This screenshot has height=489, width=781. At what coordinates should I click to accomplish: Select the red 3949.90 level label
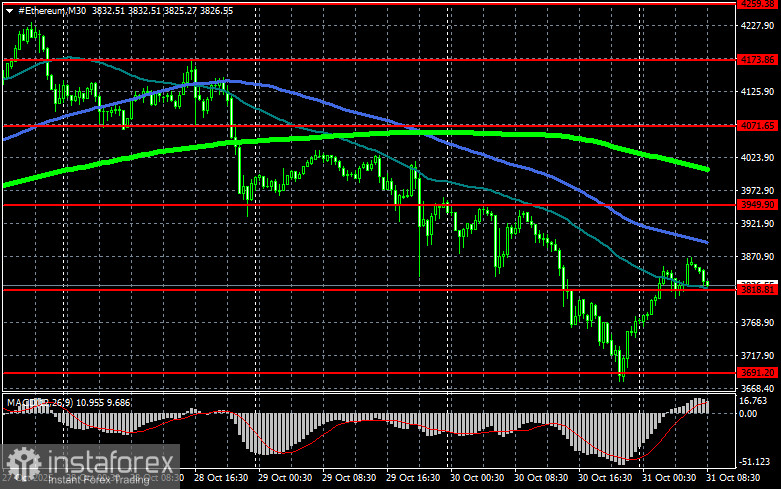758,205
